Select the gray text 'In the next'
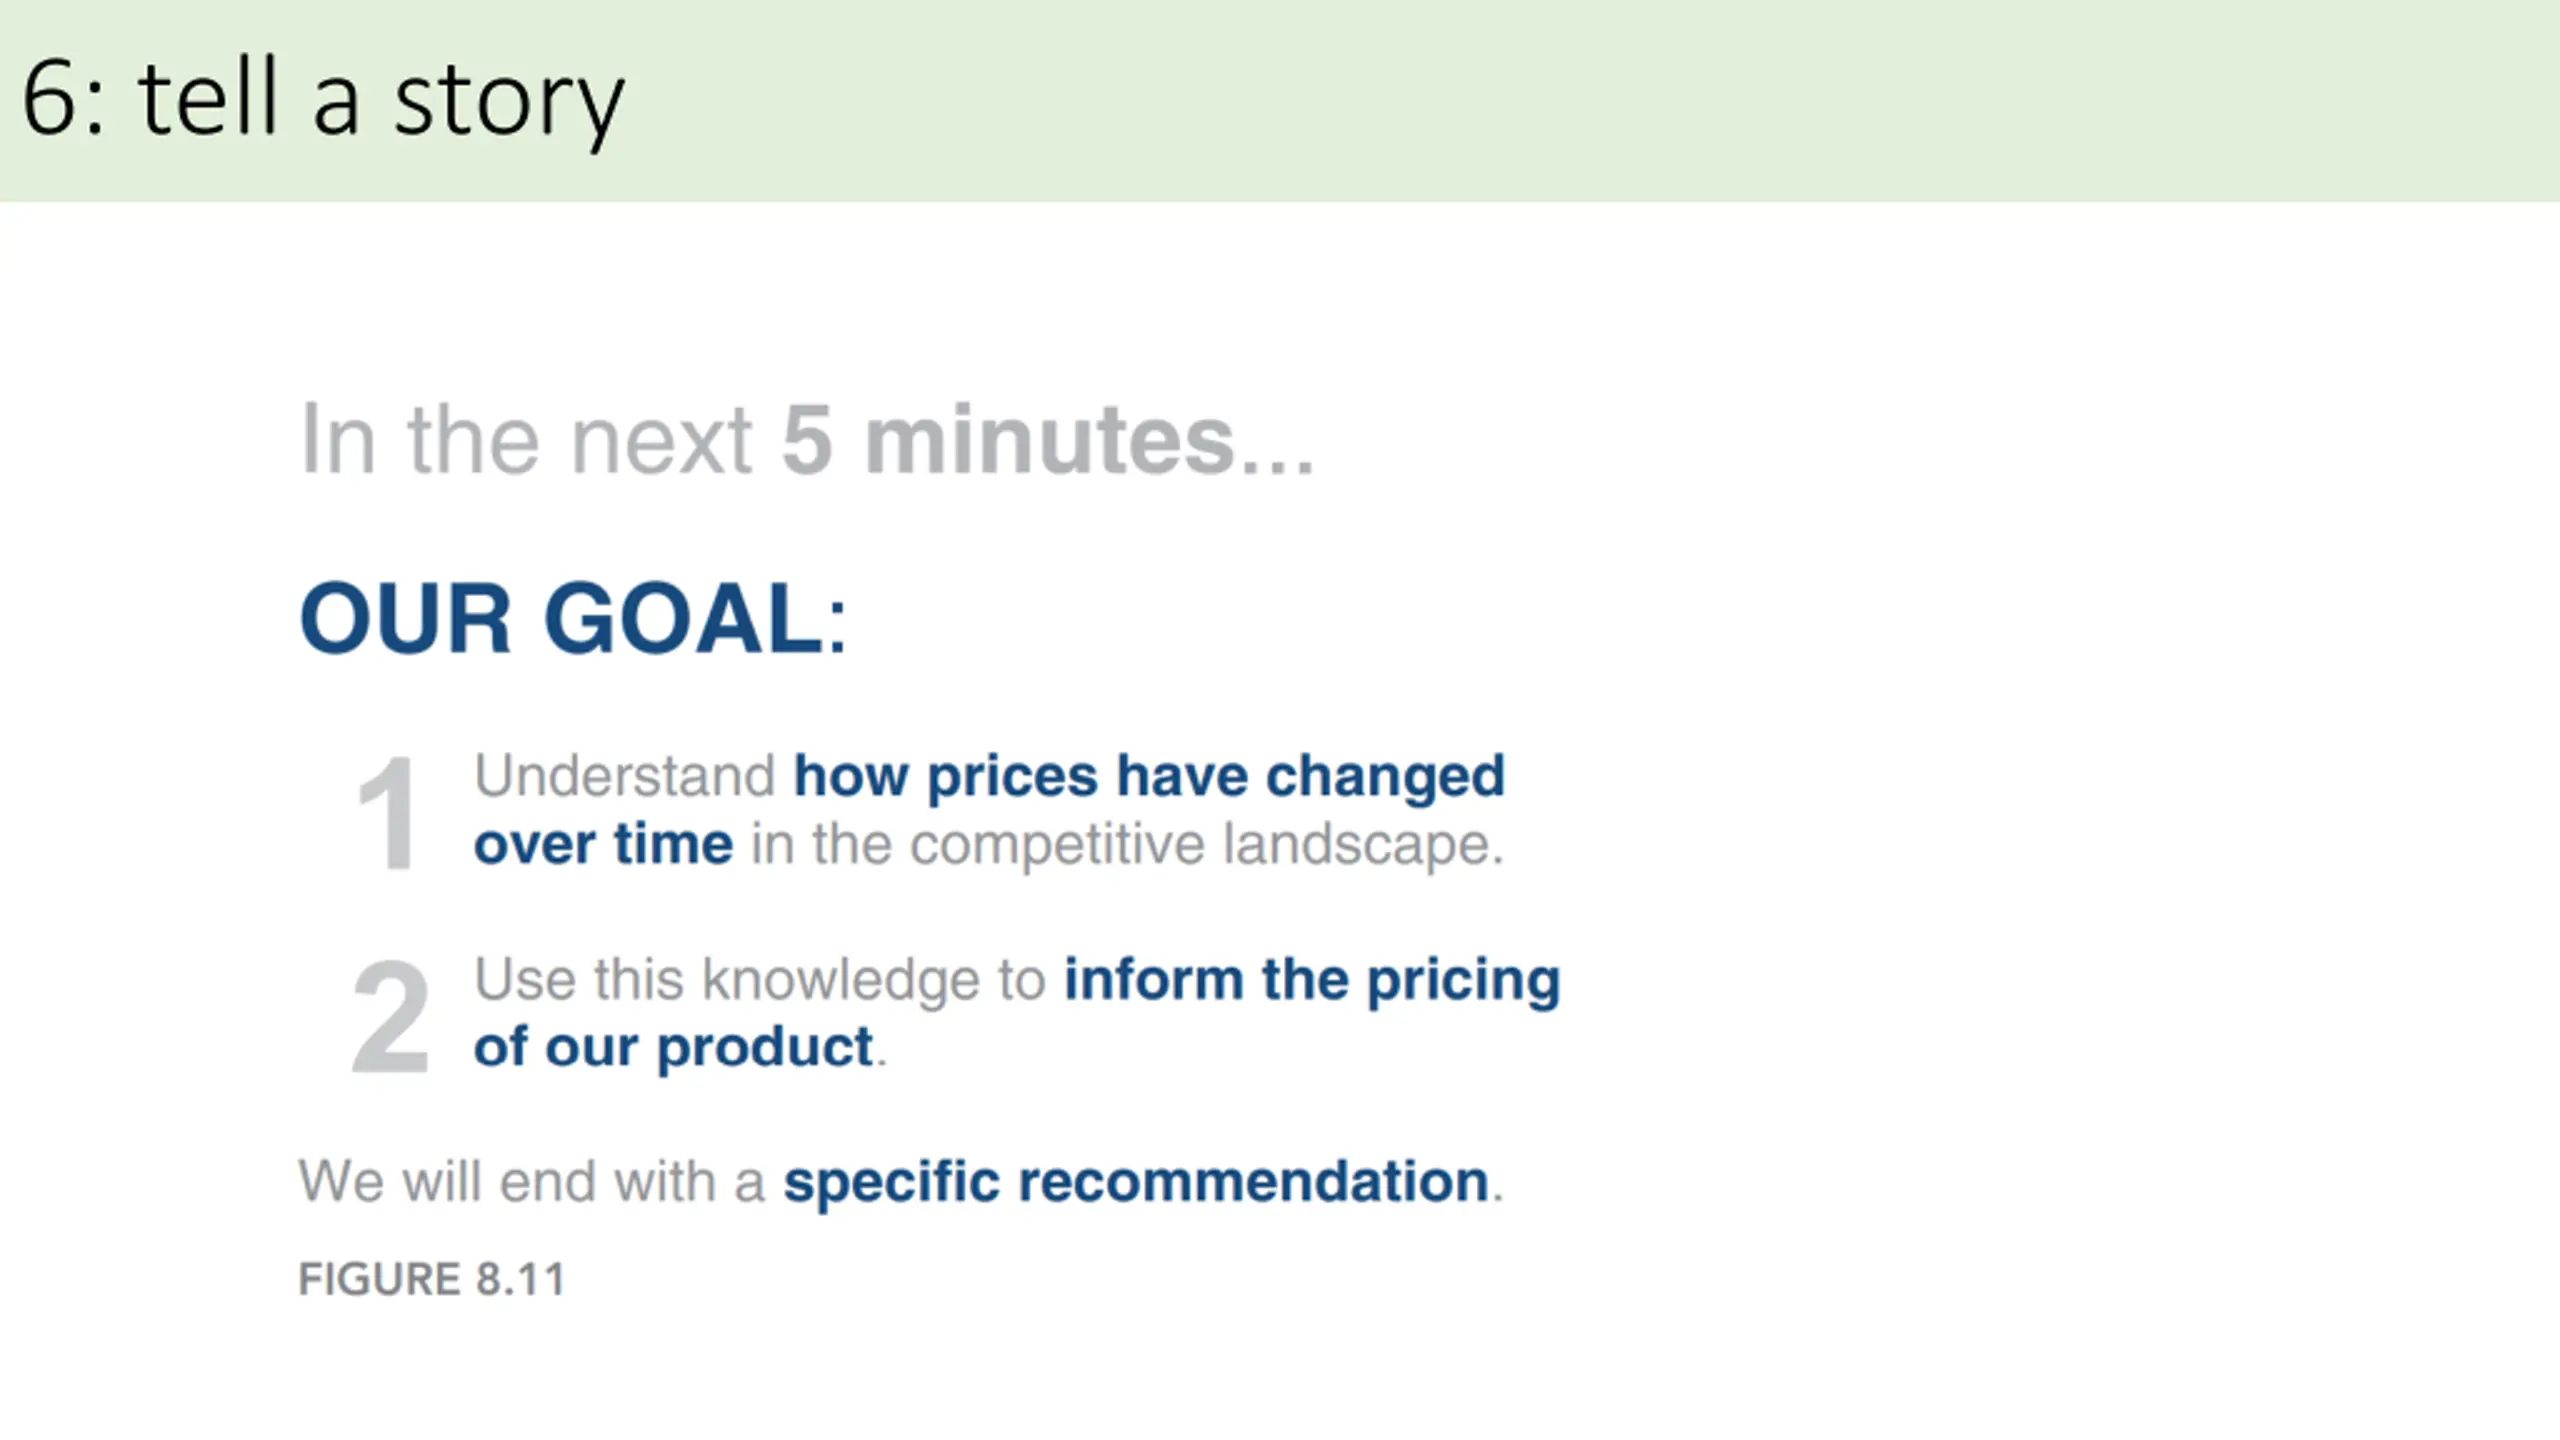Image resolution: width=2560 pixels, height=1440 pixels. (526, 440)
